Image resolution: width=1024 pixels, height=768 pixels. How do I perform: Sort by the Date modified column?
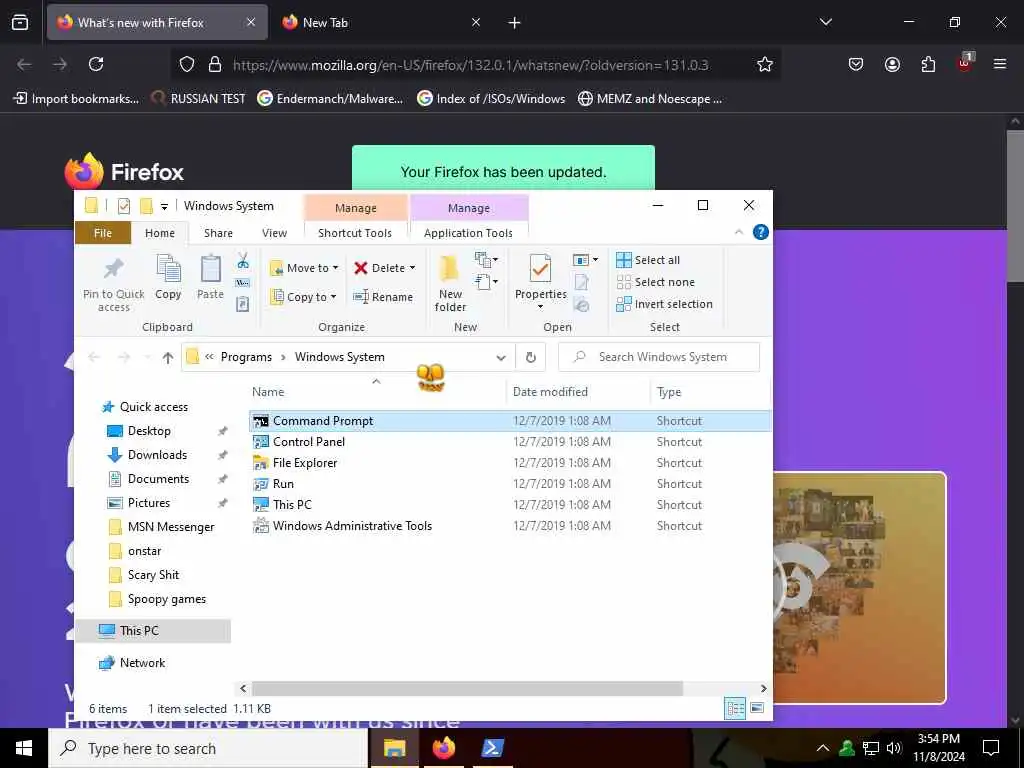point(577,392)
